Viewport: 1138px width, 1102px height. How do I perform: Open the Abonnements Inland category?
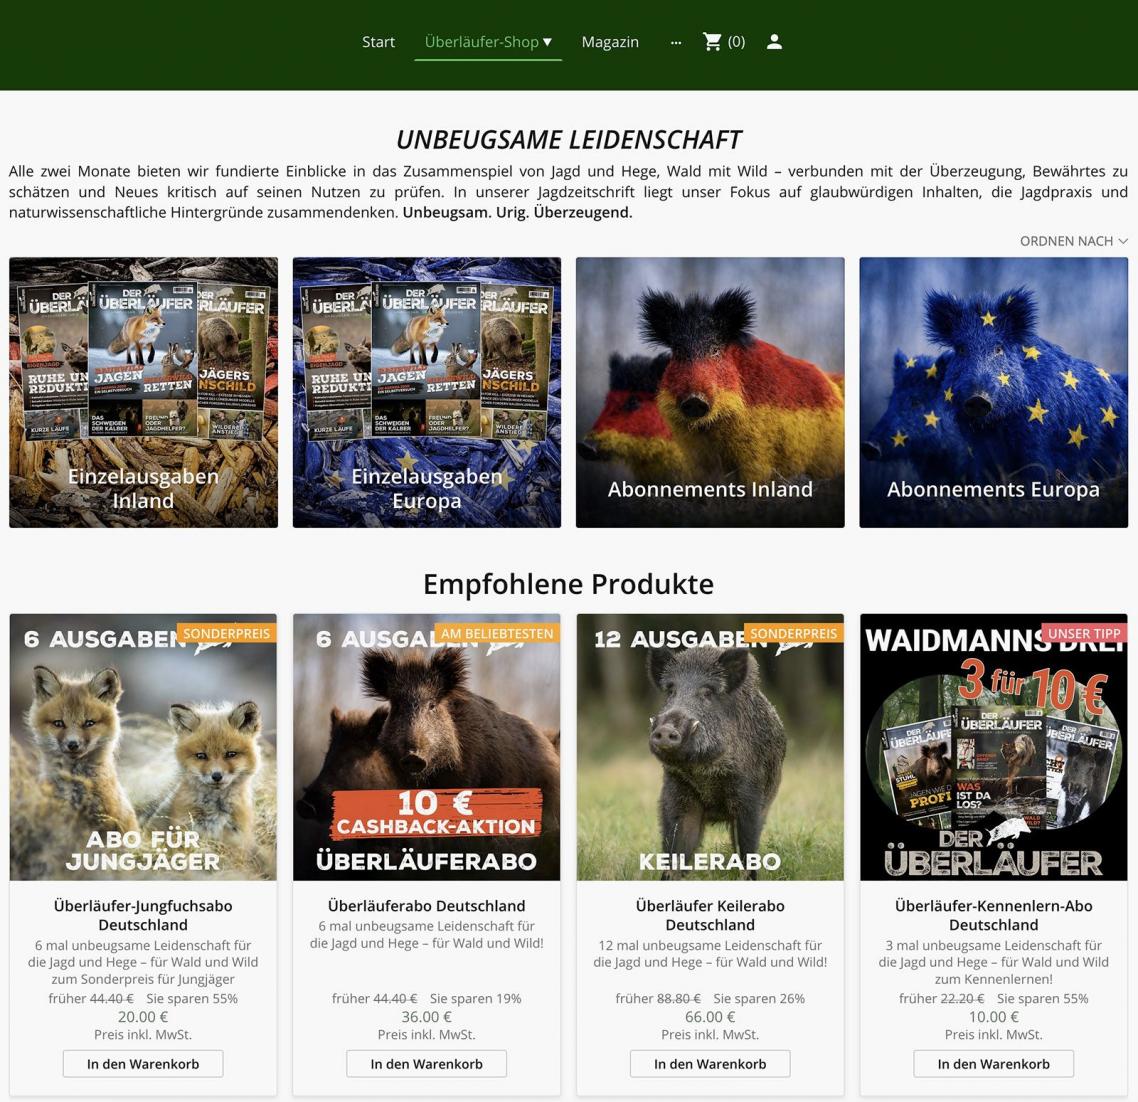point(710,392)
